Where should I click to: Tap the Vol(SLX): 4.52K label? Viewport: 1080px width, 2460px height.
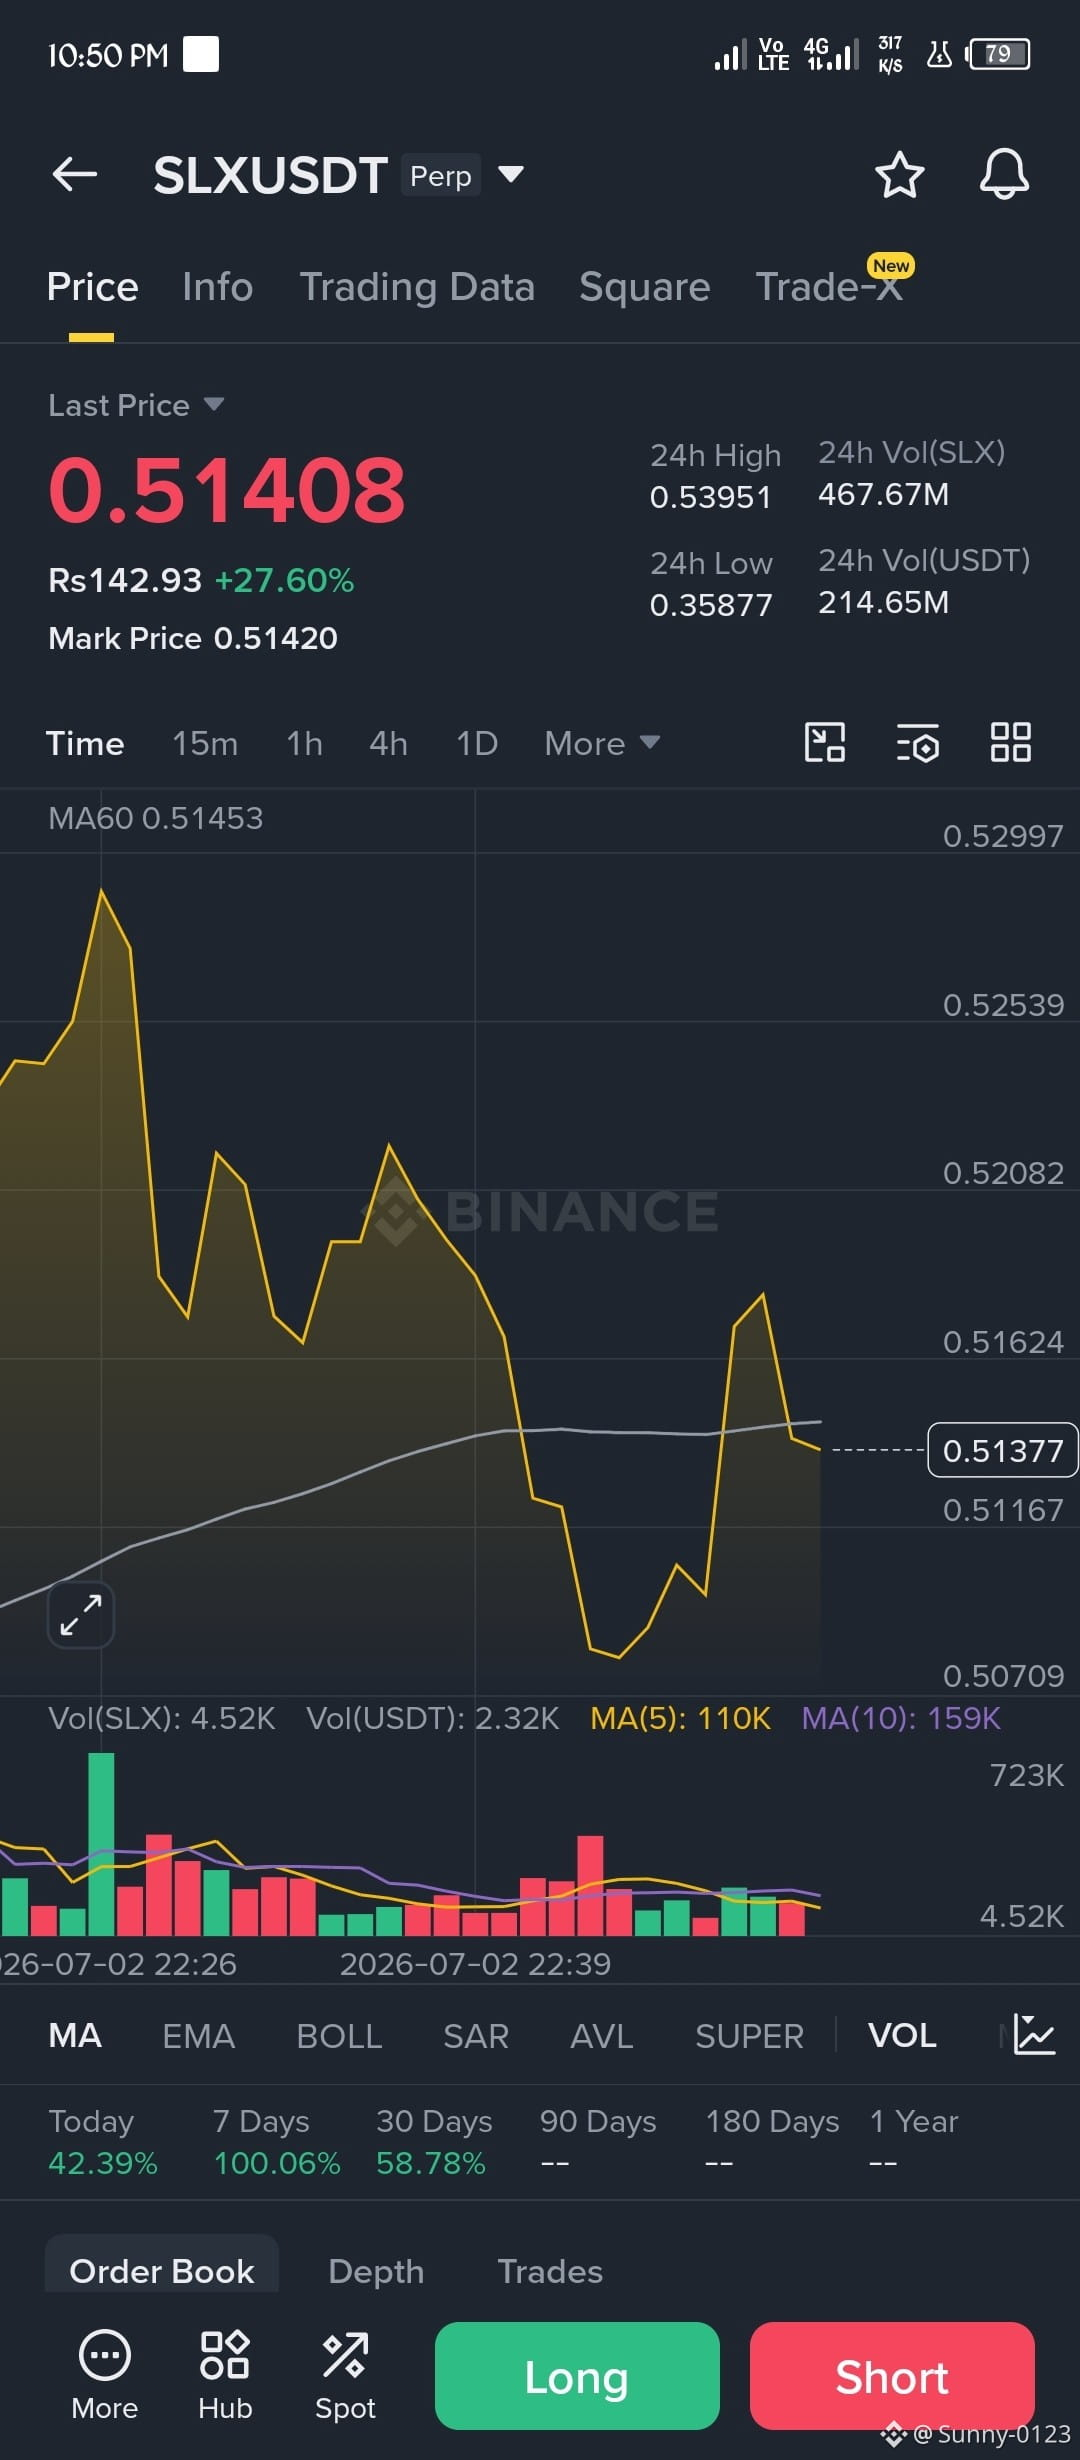162,1718
